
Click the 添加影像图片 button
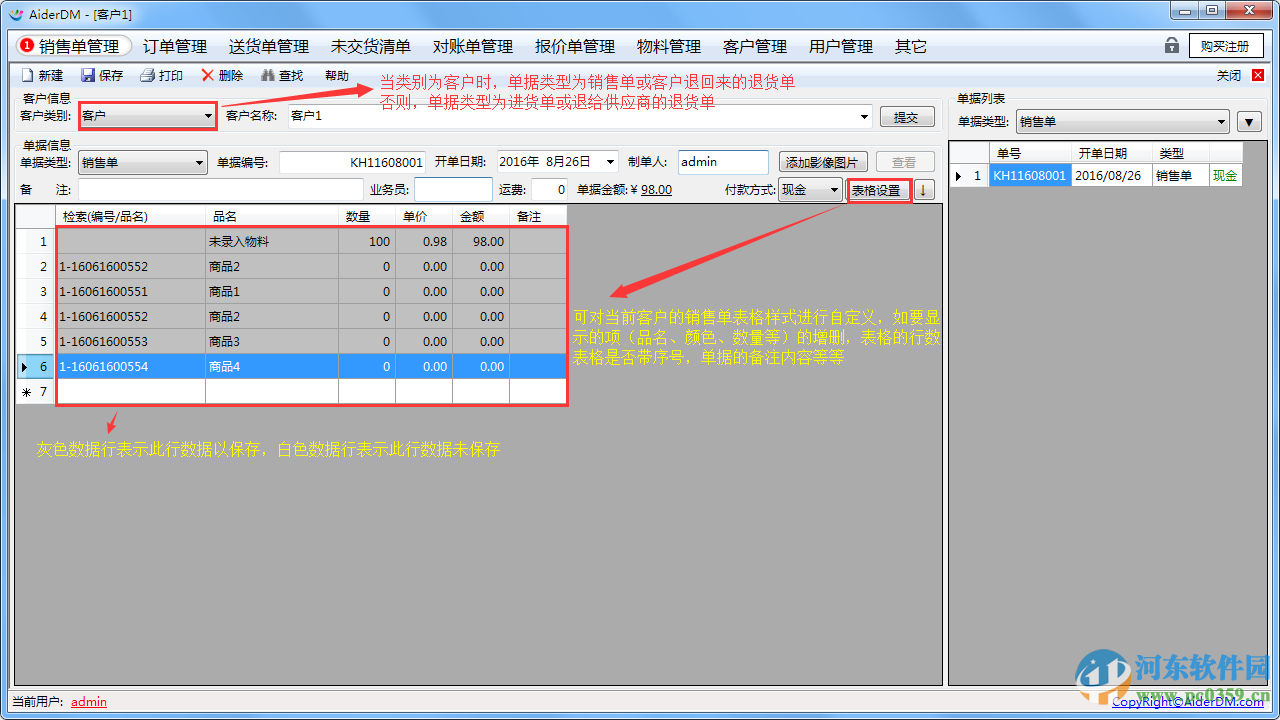(823, 162)
